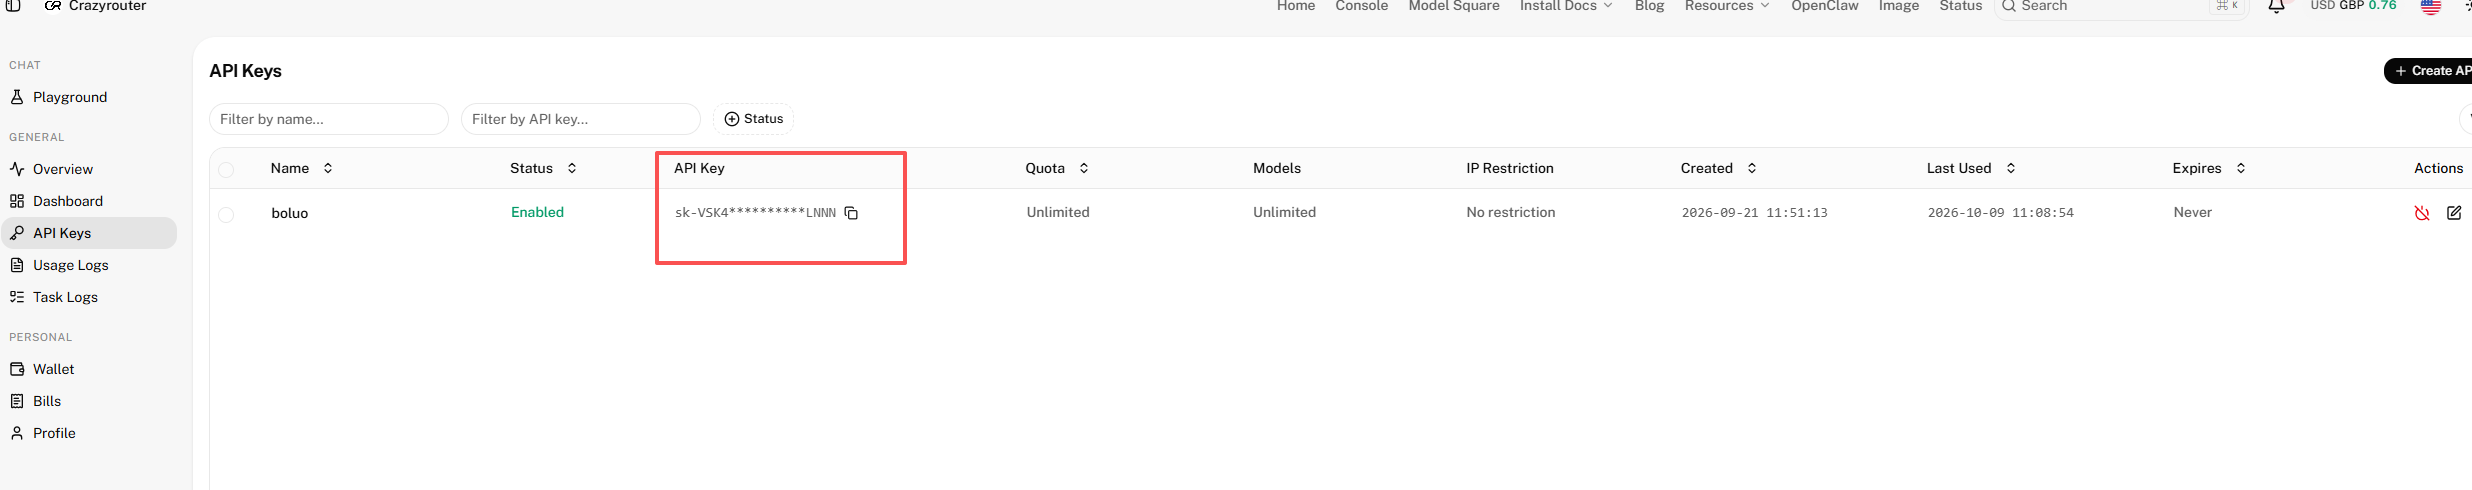Select the boluo row checkbox
Screen dimensions: 2472x490
tap(226, 215)
